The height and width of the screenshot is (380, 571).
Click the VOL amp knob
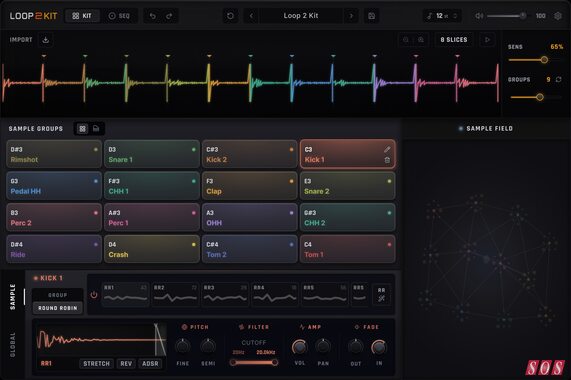click(x=299, y=347)
